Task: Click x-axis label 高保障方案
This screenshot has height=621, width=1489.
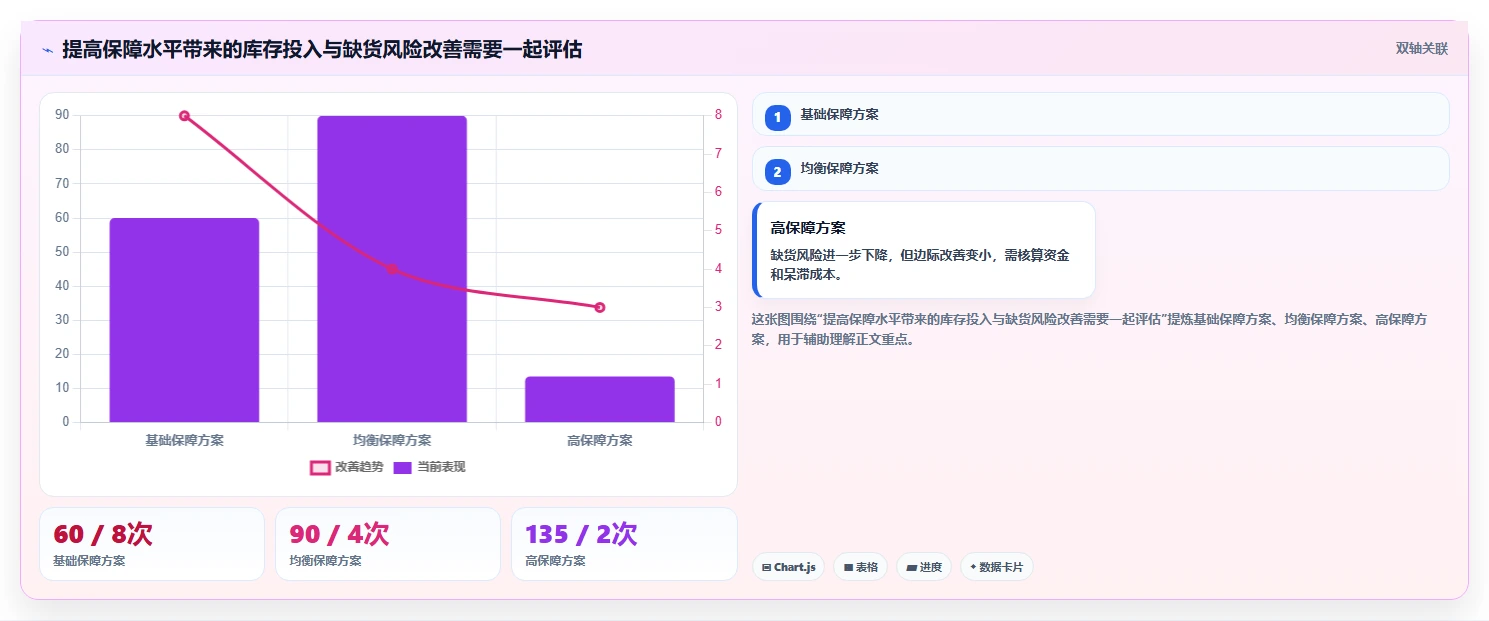Action: [x=600, y=440]
